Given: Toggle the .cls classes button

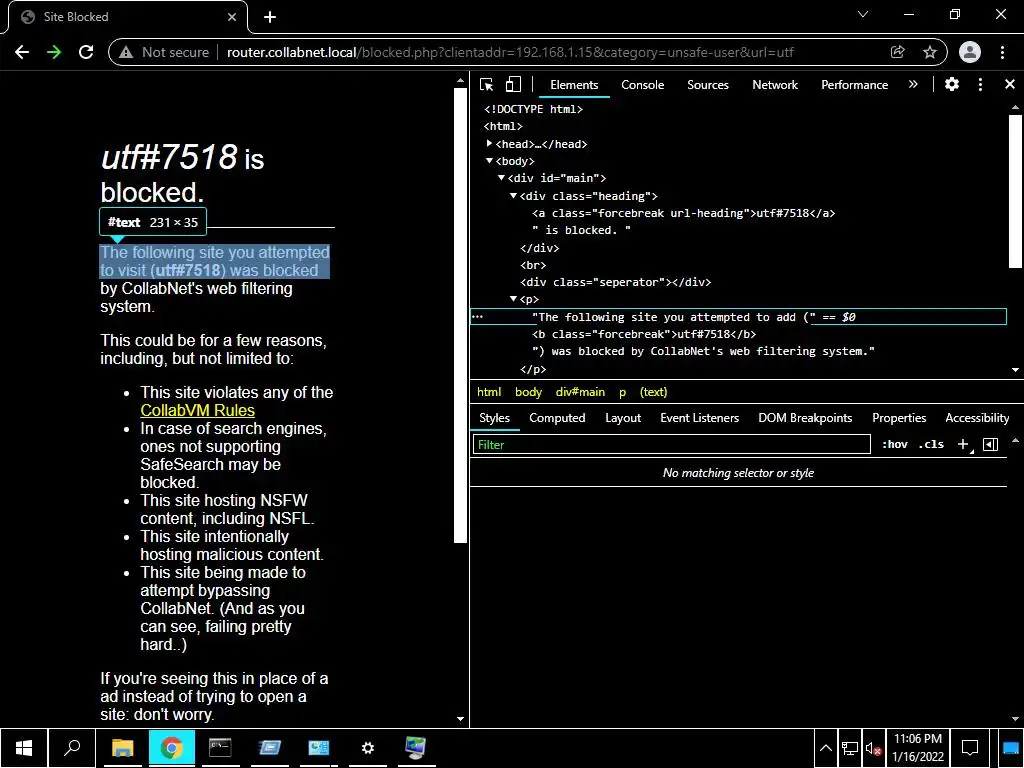Looking at the screenshot, I should [931, 445].
